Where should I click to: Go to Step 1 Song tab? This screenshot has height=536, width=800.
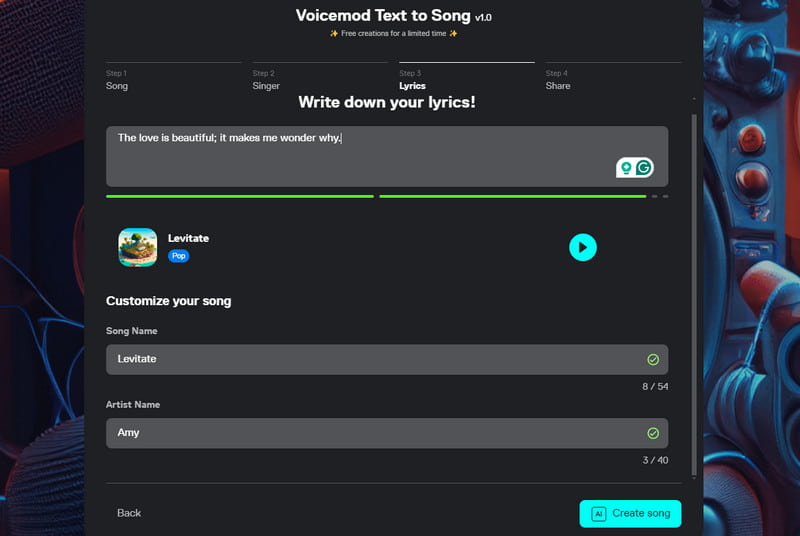pyautogui.click(x=117, y=80)
